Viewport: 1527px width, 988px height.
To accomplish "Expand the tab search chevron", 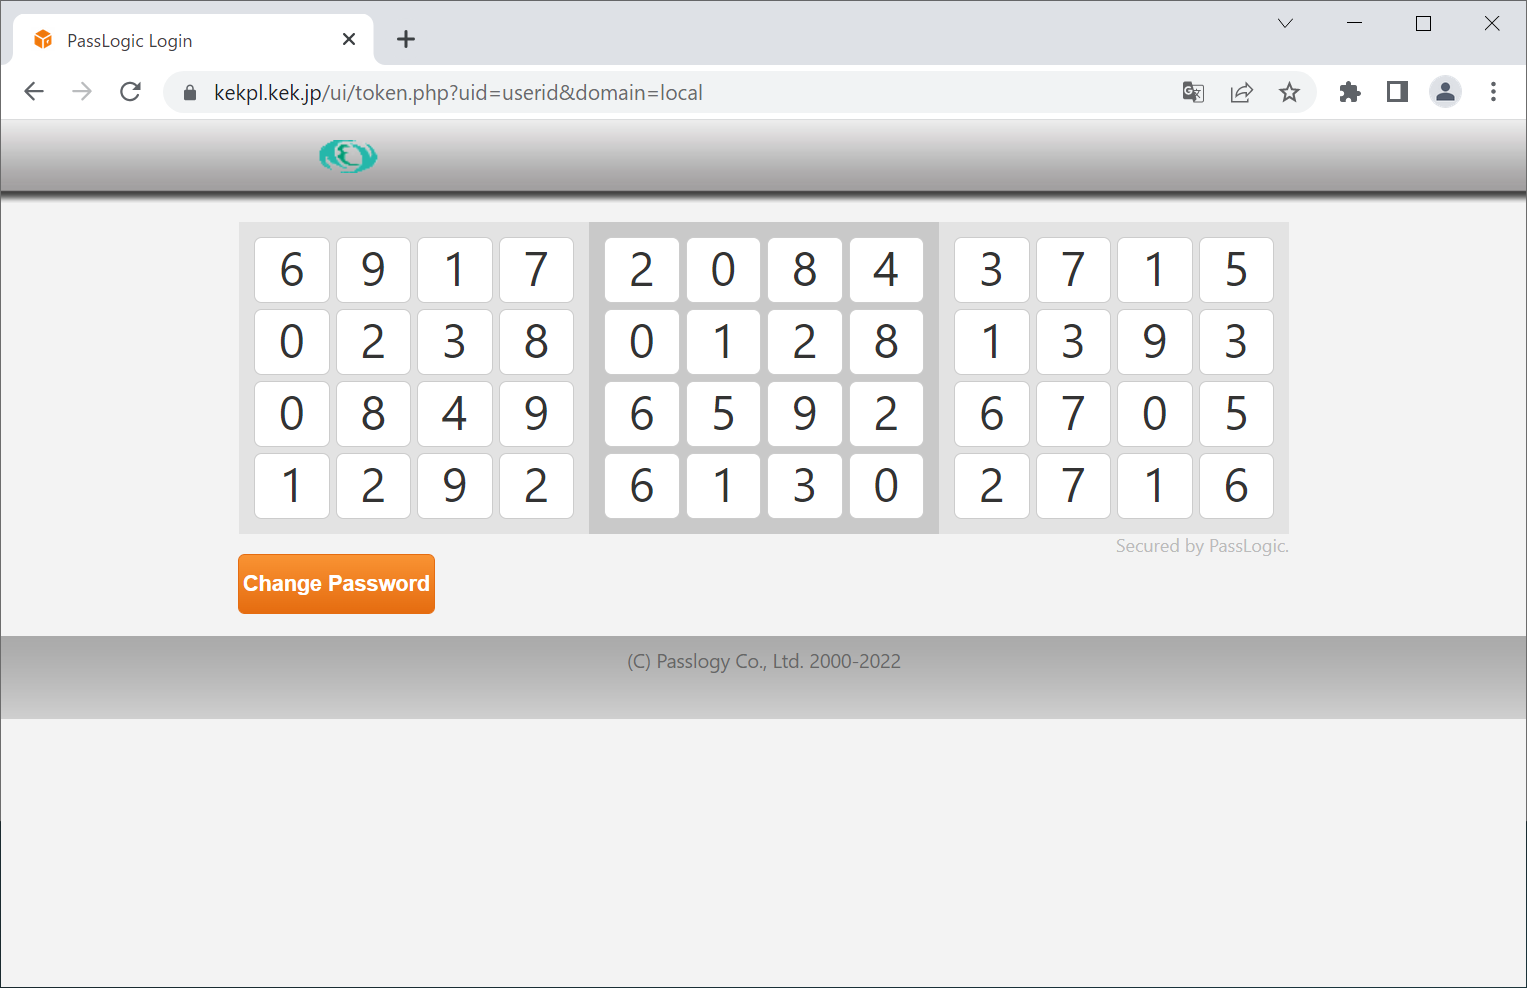I will (x=1286, y=24).
